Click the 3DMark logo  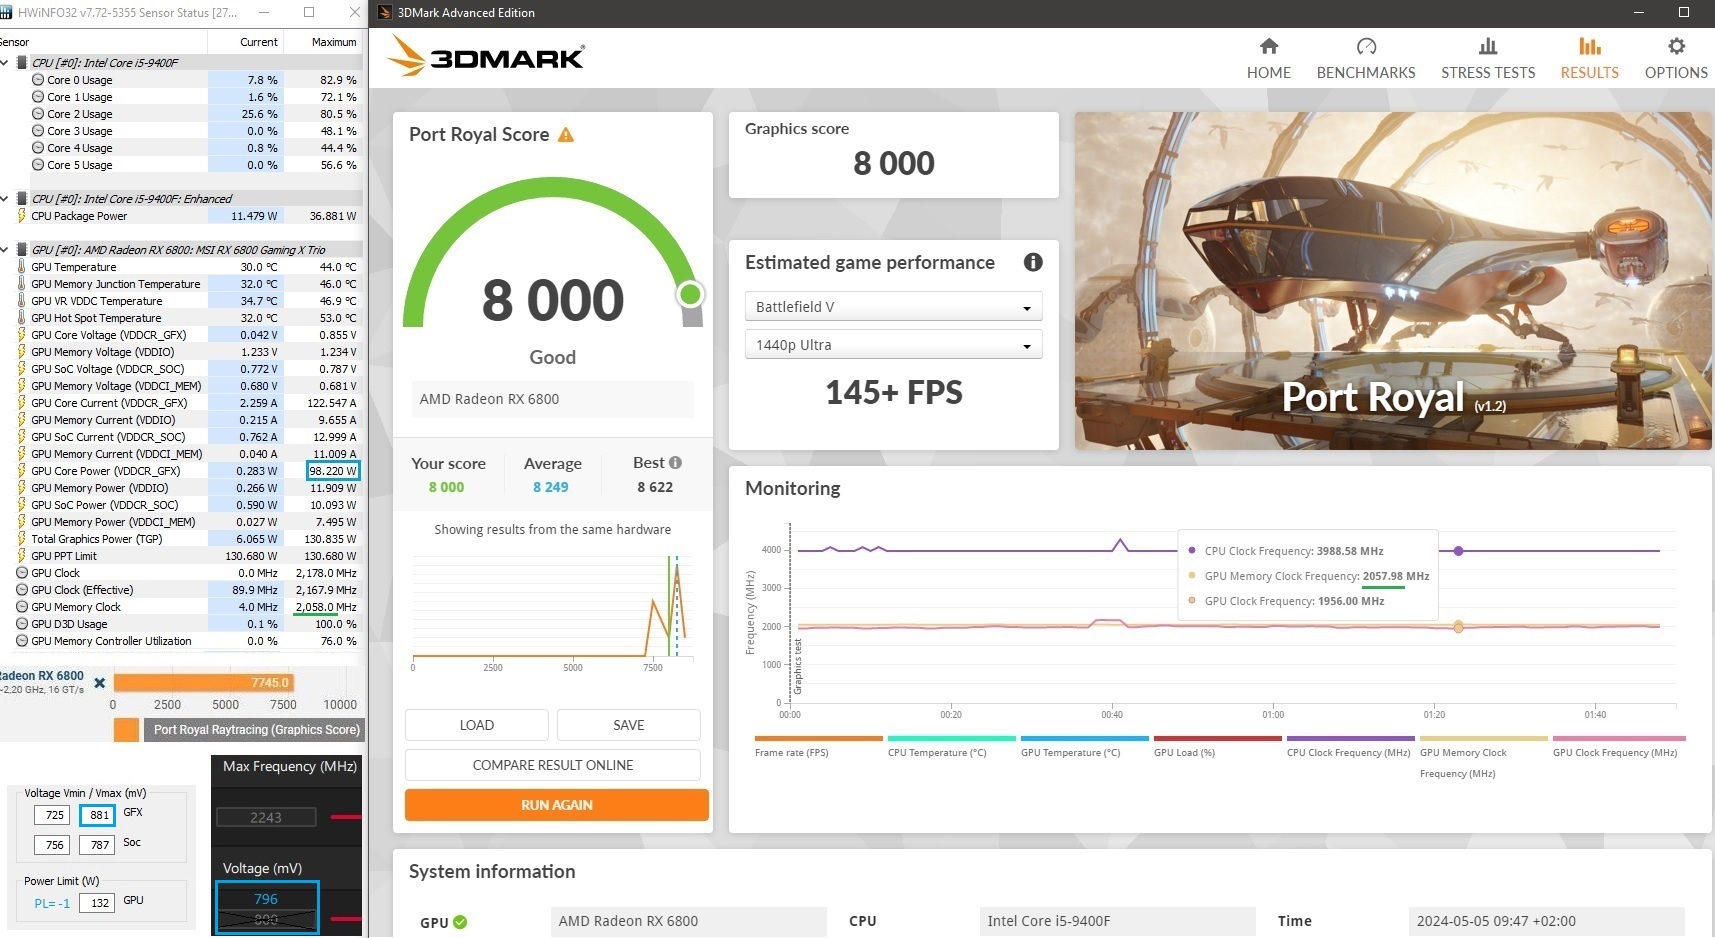(x=486, y=56)
